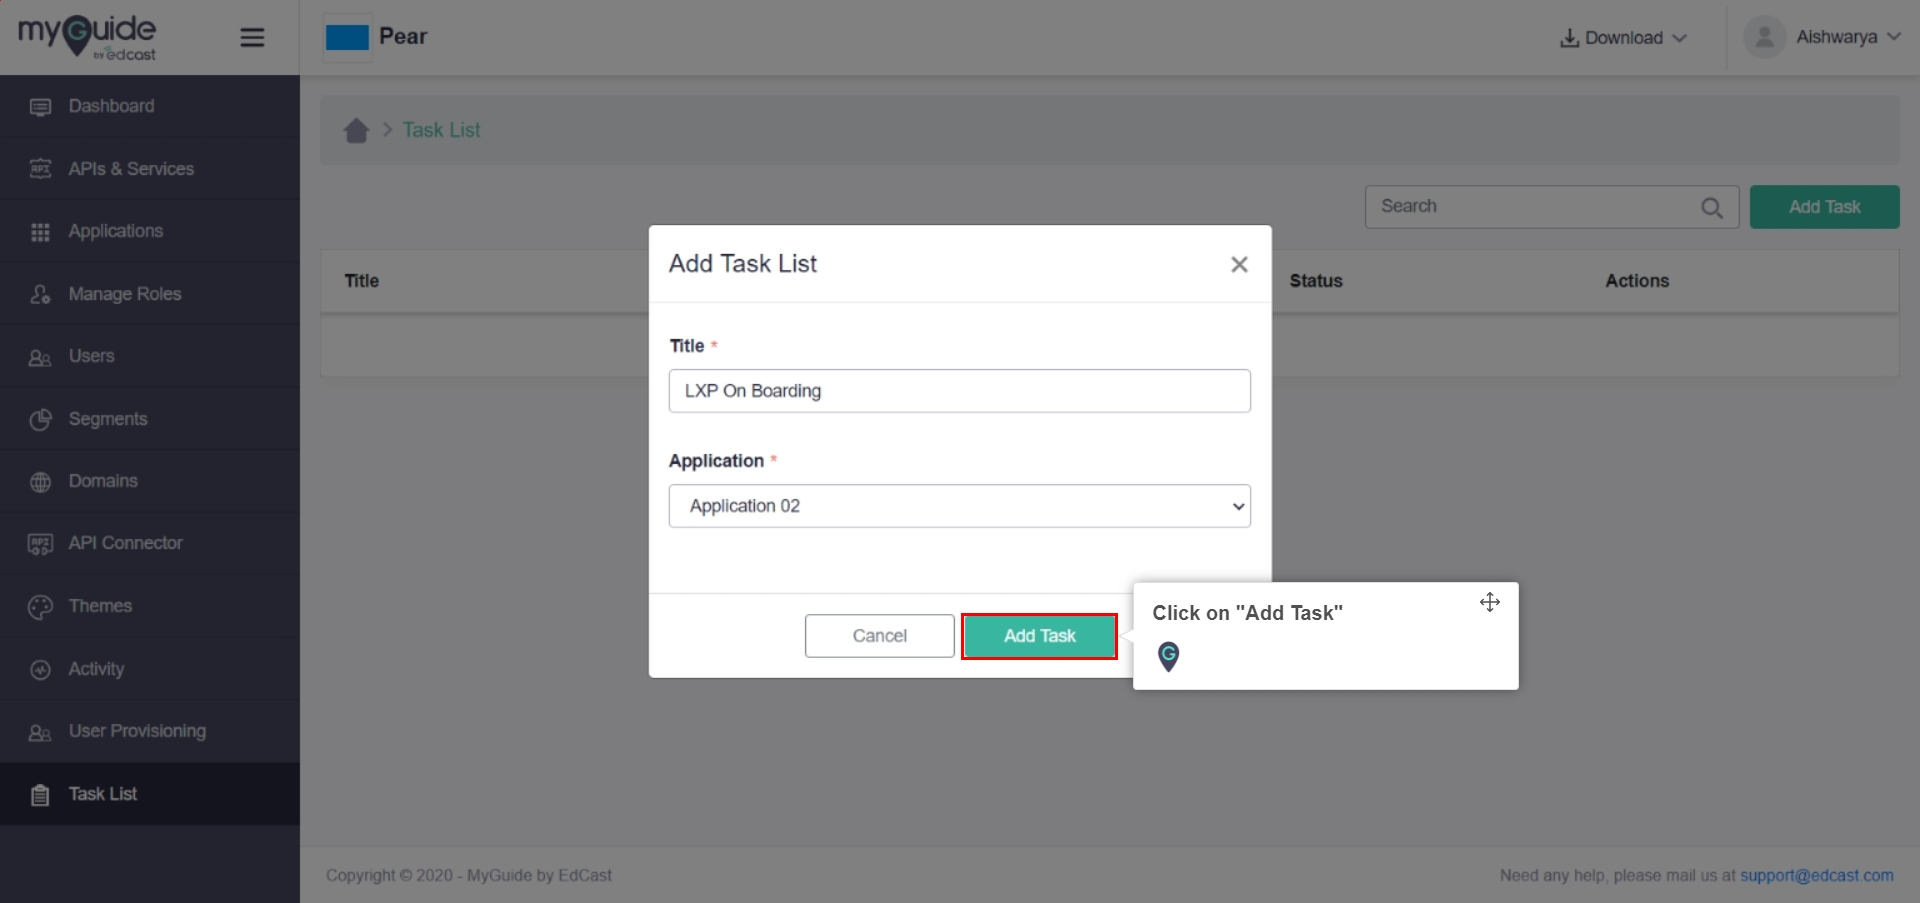Viewport: 1920px width, 903px height.
Task: Expand the Application 02 dropdown
Action: coord(959,506)
